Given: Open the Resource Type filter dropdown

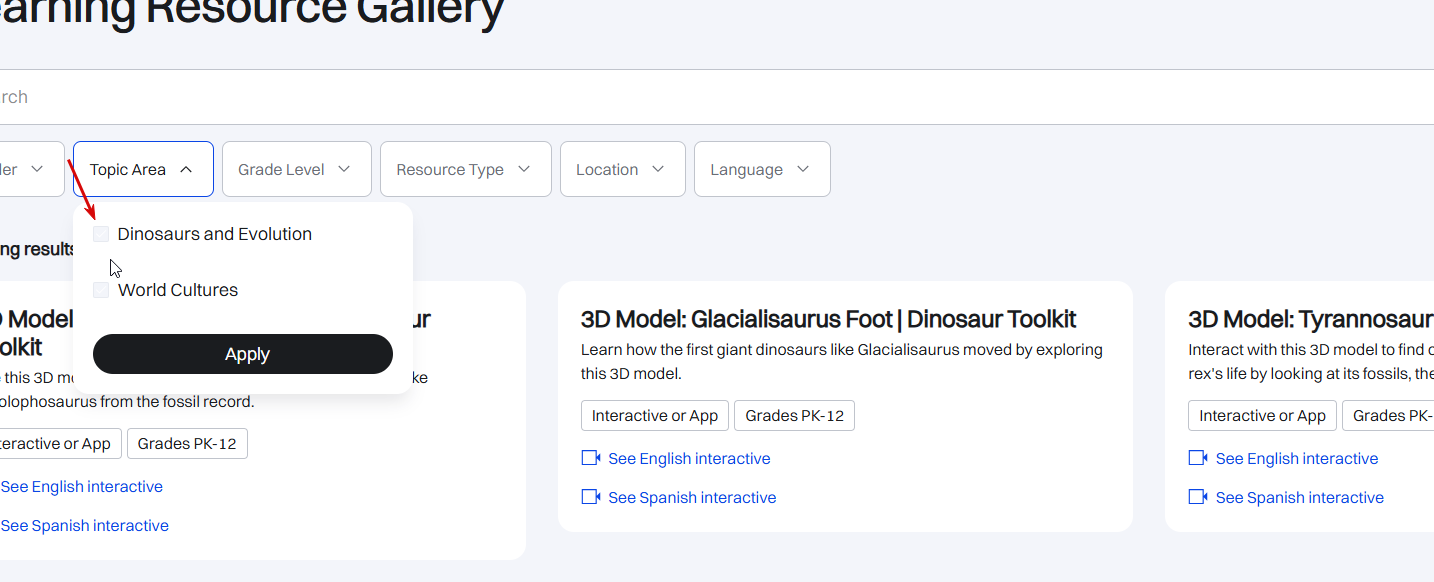Looking at the screenshot, I should pyautogui.click(x=465, y=169).
